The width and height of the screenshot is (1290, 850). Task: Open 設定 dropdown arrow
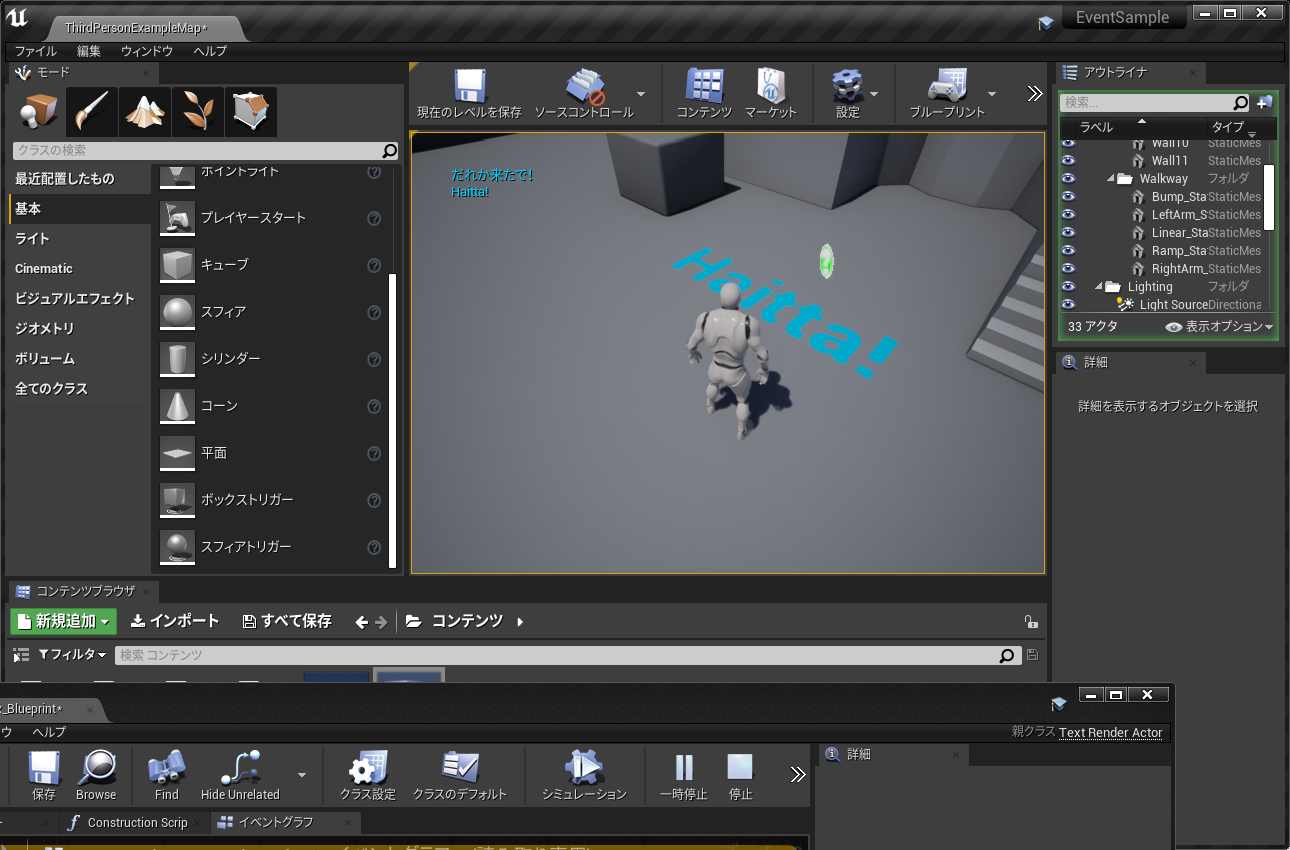874,94
